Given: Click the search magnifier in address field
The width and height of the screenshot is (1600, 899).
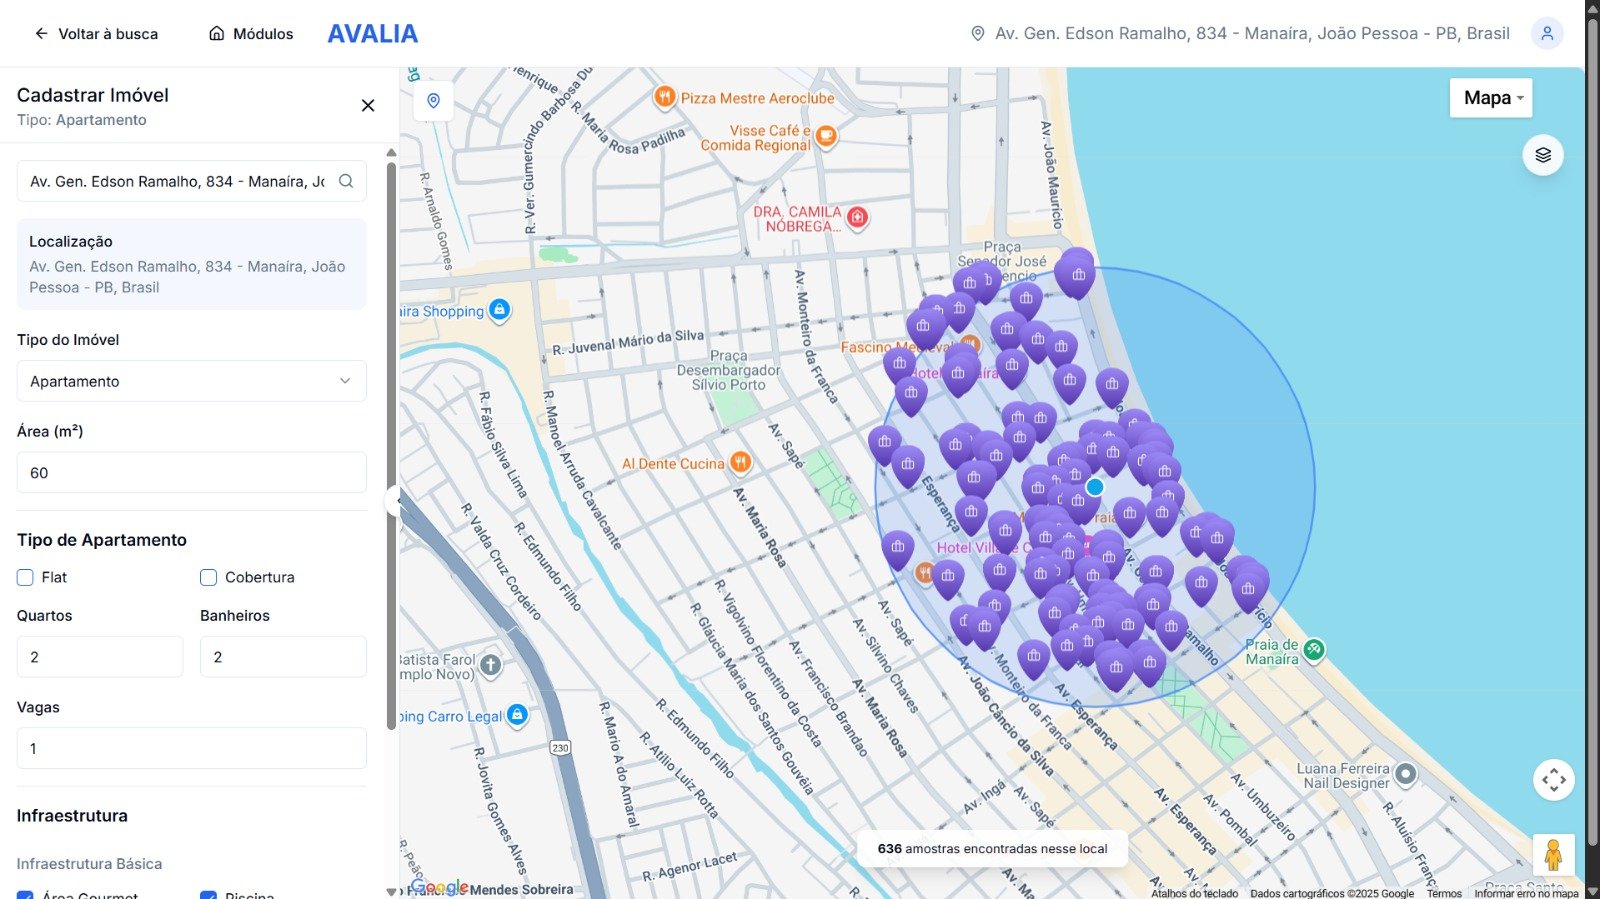Looking at the screenshot, I should point(346,181).
